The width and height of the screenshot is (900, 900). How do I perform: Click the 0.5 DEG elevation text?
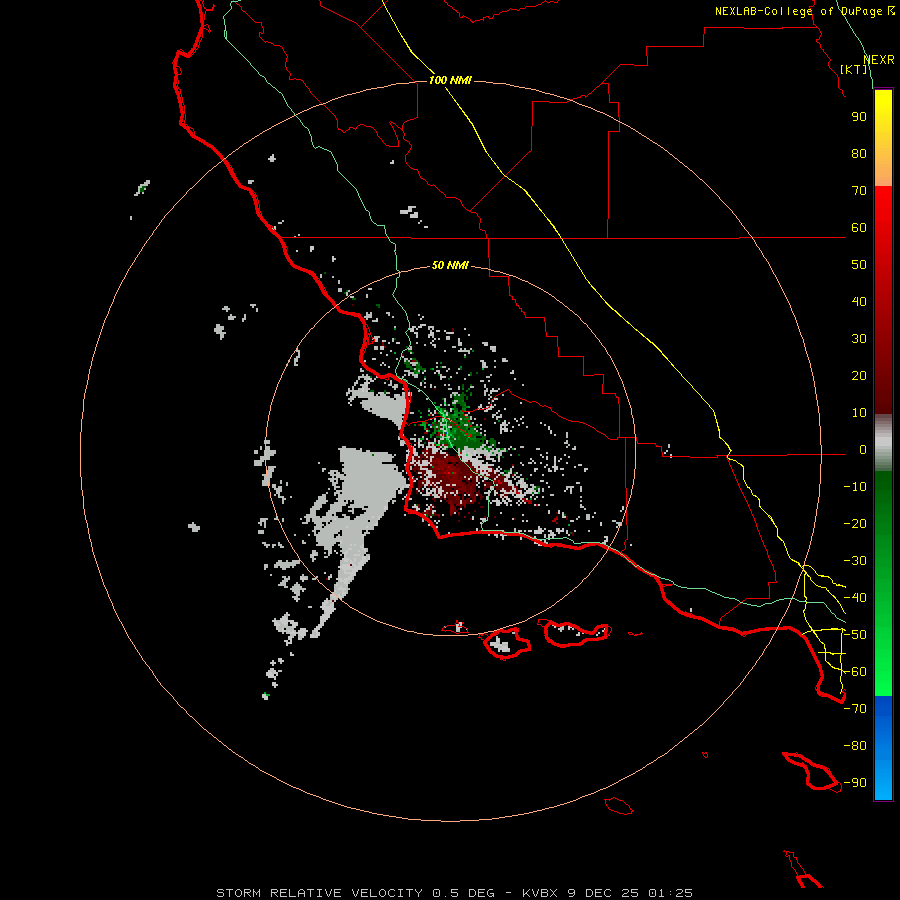tap(464, 893)
